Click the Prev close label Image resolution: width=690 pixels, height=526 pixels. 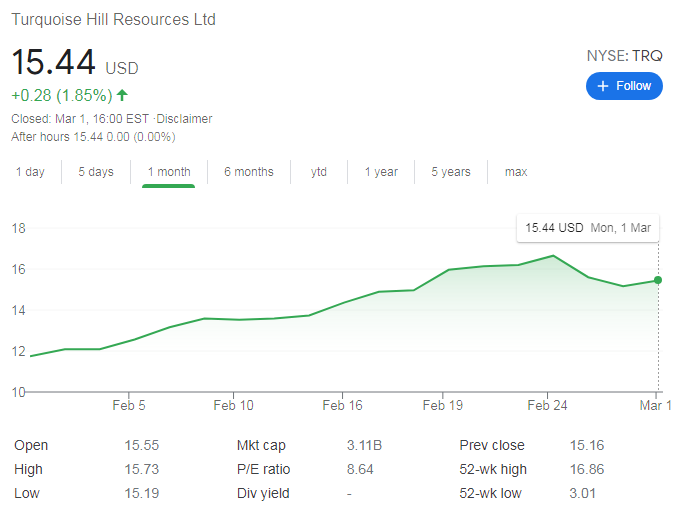coord(492,445)
